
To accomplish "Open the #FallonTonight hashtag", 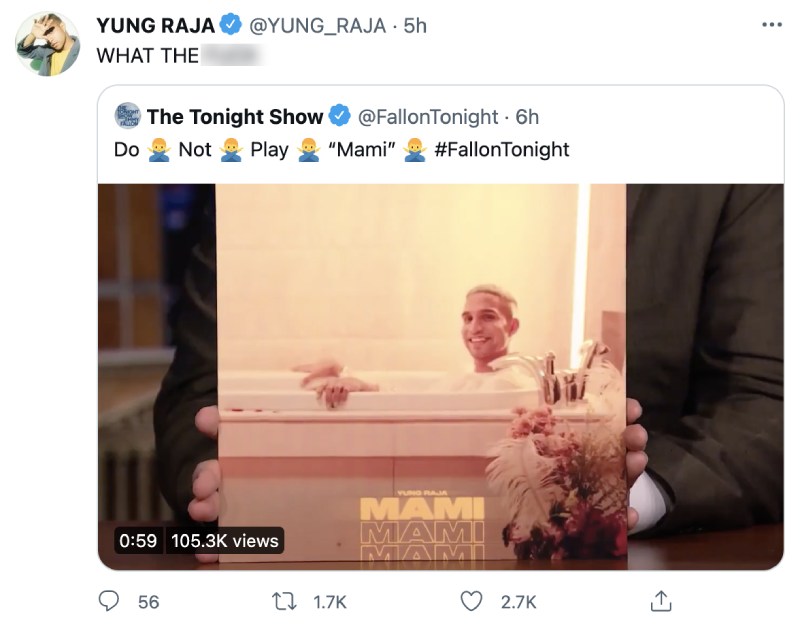I will 502,149.
